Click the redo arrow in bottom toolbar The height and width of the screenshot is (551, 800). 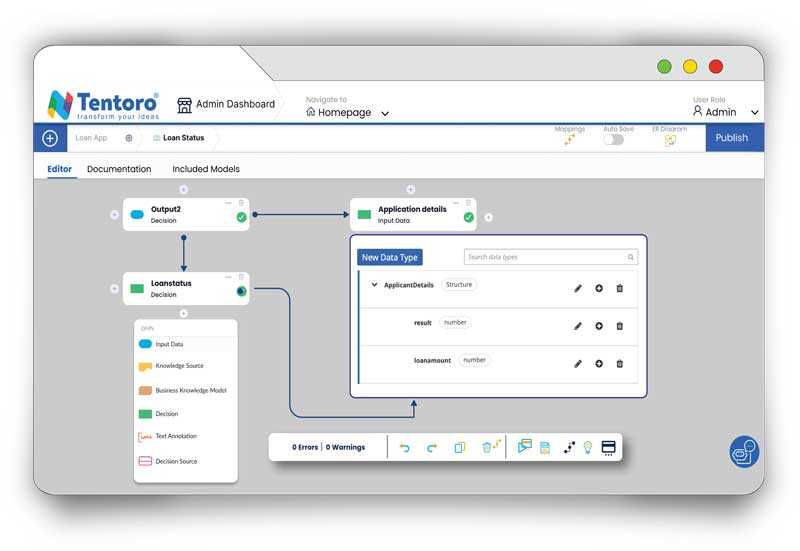pos(432,448)
